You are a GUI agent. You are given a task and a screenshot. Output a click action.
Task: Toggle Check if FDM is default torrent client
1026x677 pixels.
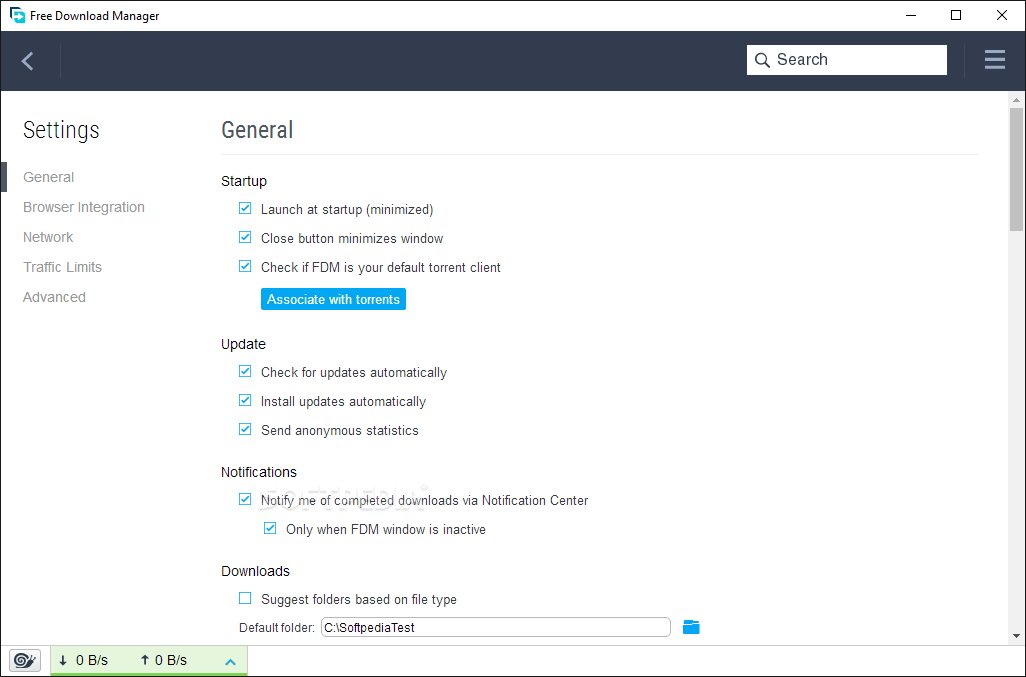pos(245,266)
